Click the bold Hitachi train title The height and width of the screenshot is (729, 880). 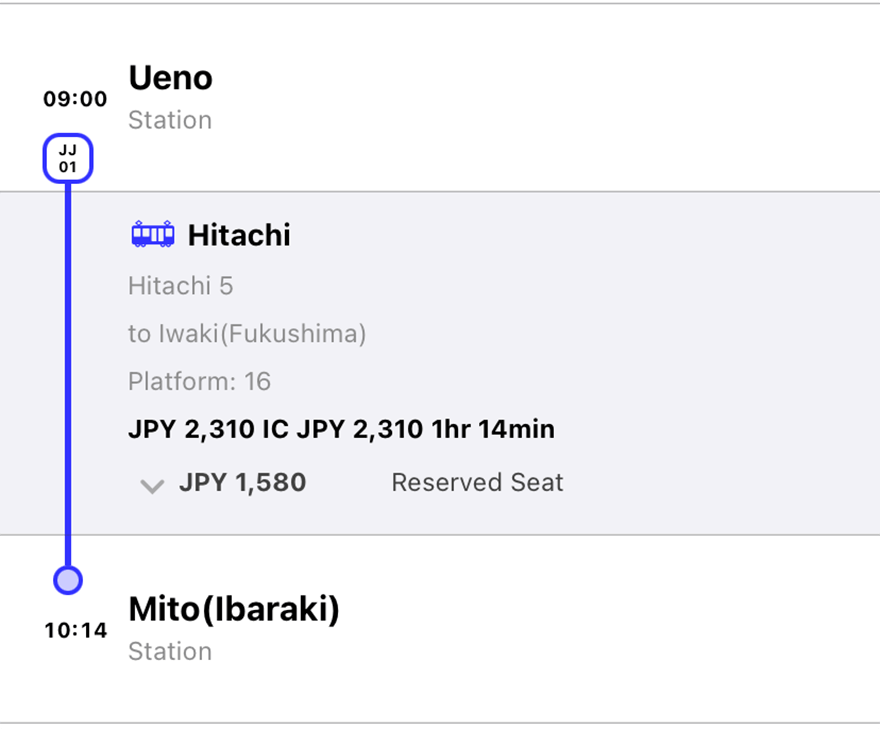pos(239,236)
